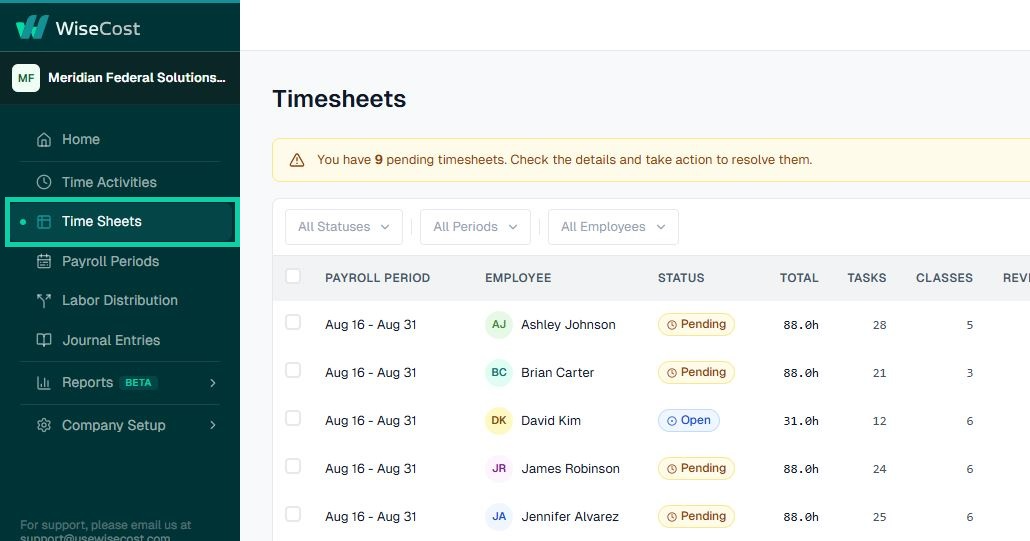Open the Meridian Federal Solutions company switcher

tap(120, 78)
